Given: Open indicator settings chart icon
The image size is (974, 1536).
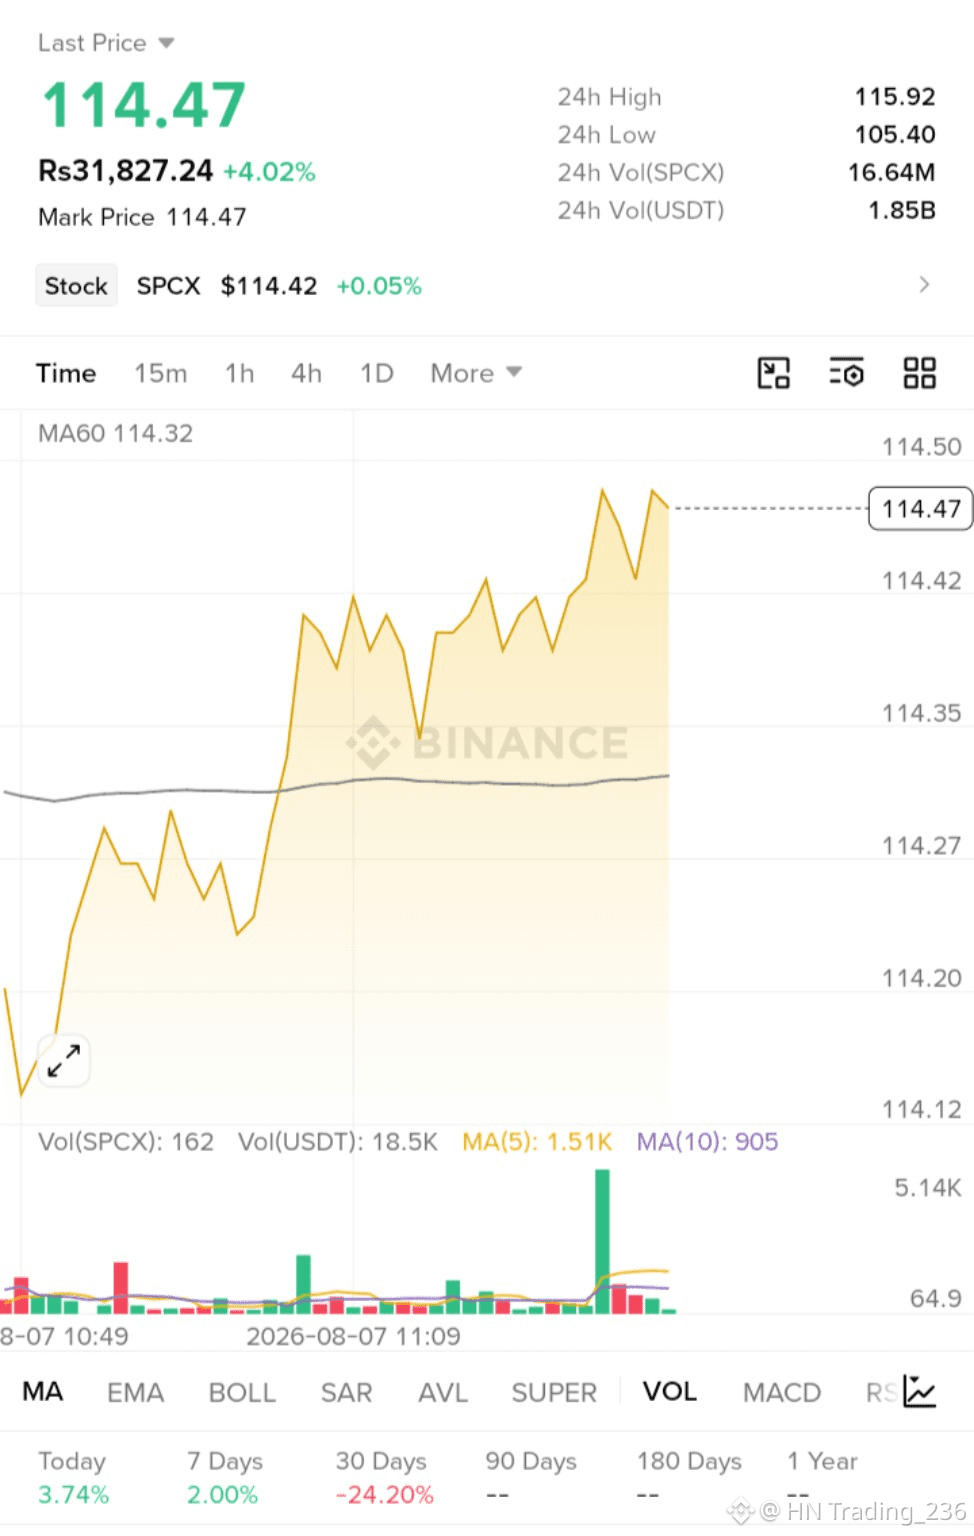Looking at the screenshot, I should [x=919, y=1391].
